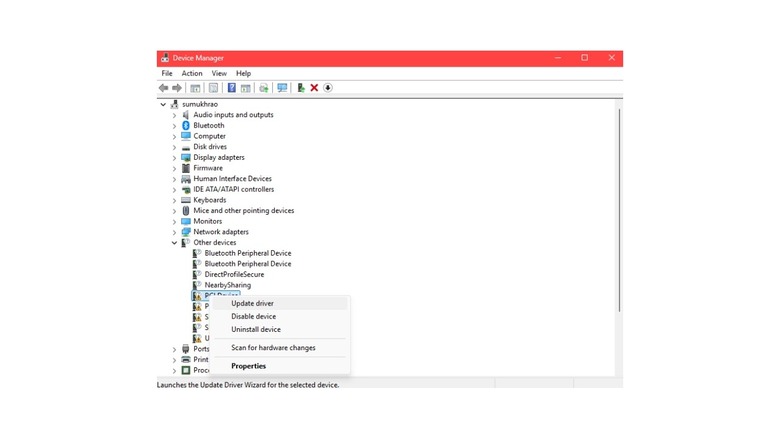Expand Audio inputs and outputs

coord(174,115)
